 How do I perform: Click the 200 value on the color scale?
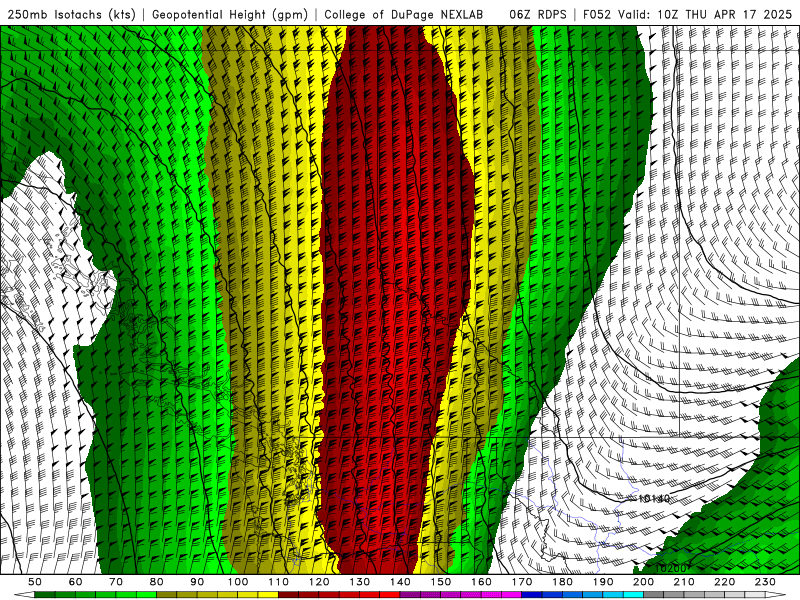pos(644,582)
